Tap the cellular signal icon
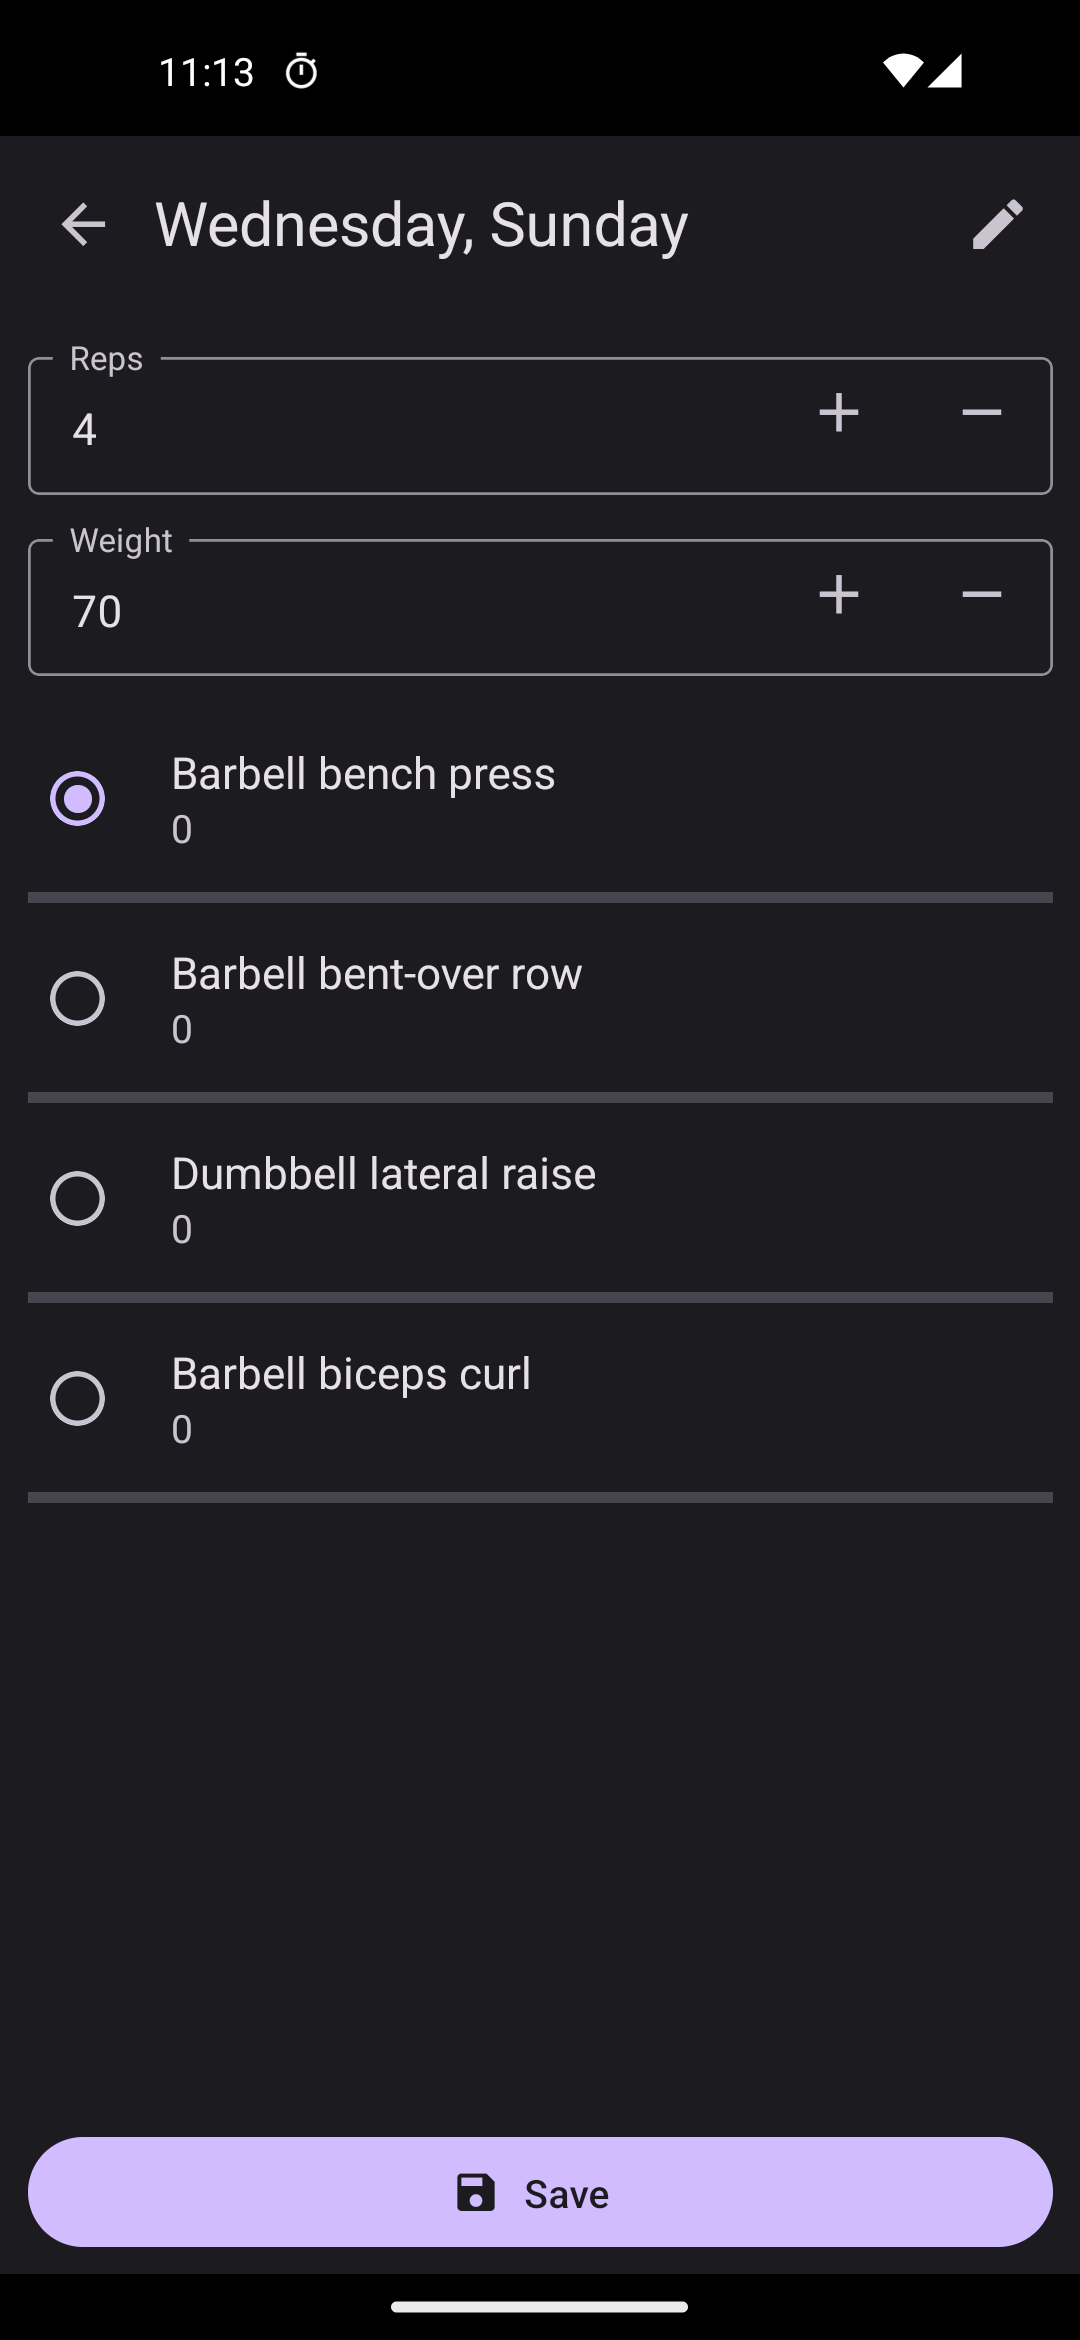Image resolution: width=1080 pixels, height=2340 pixels. click(x=945, y=71)
